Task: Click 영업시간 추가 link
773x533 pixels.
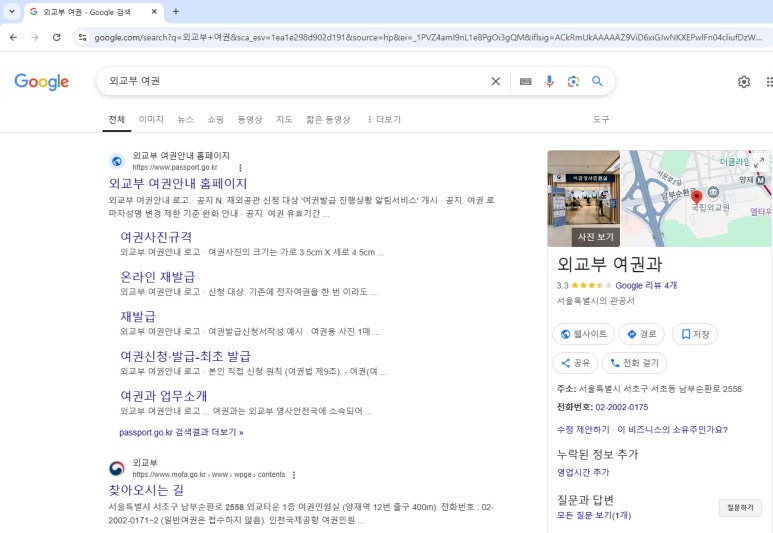Action: coord(583,472)
